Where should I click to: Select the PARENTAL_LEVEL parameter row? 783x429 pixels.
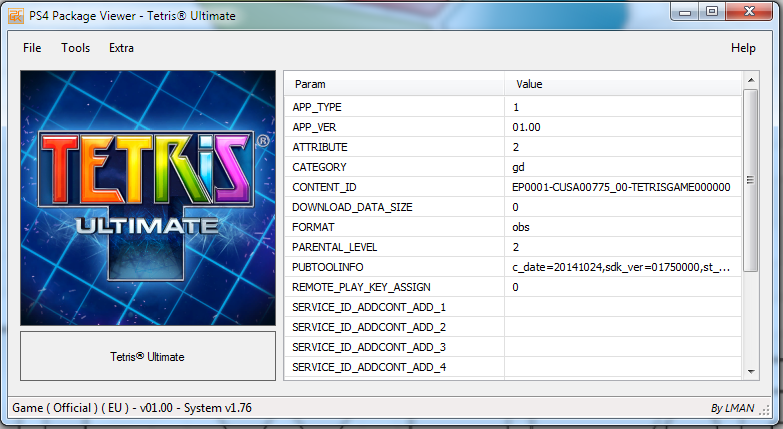coord(394,247)
